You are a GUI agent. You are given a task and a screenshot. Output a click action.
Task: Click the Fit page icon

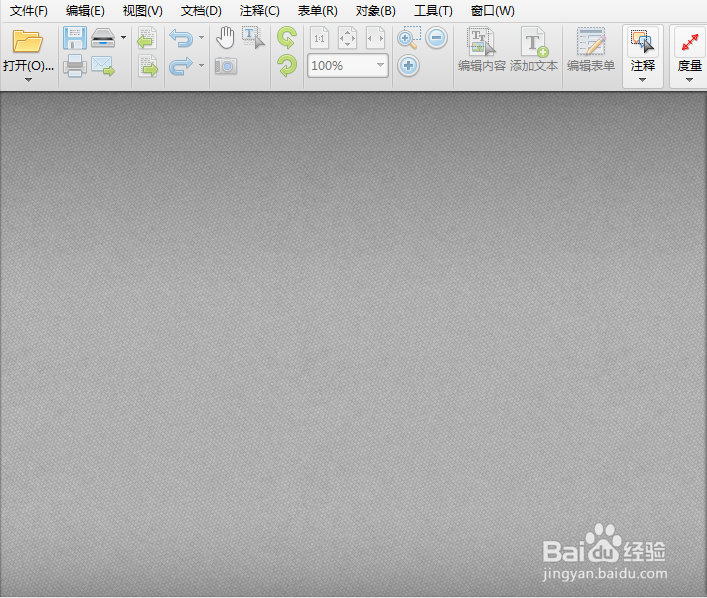click(x=347, y=38)
